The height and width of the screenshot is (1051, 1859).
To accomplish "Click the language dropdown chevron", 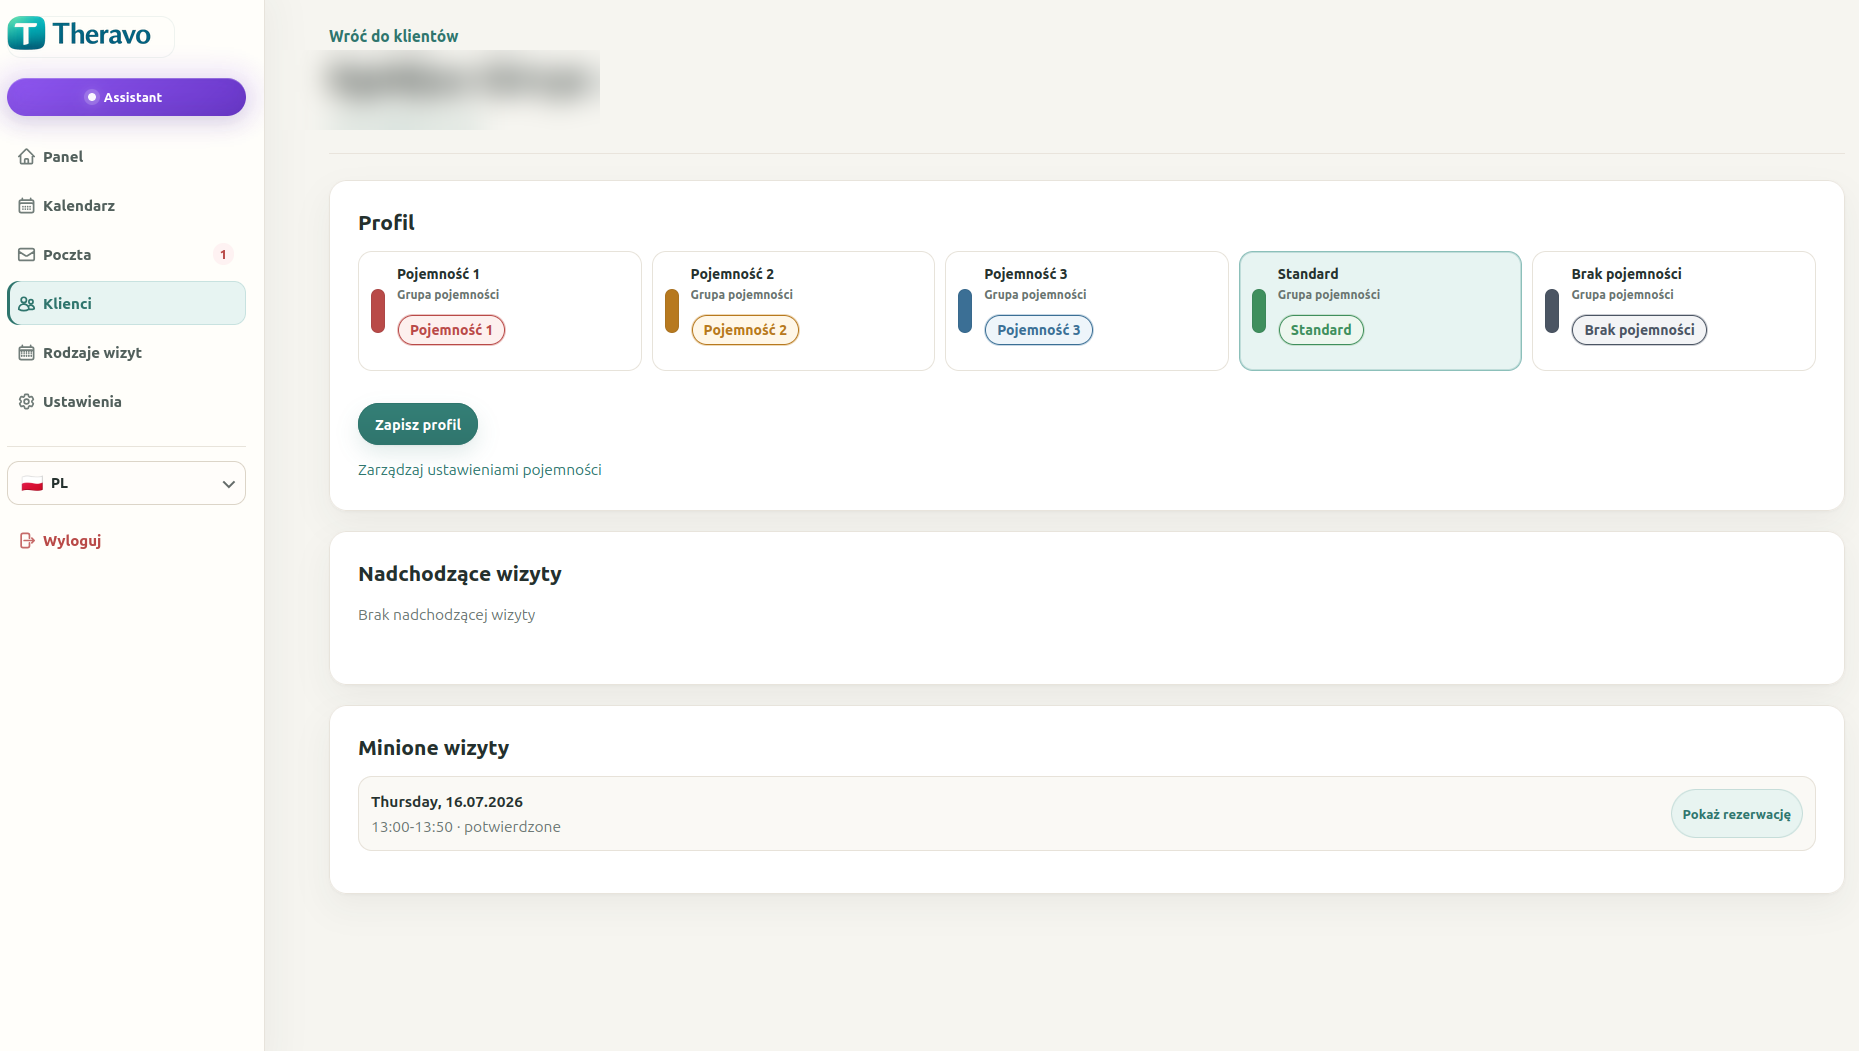I will (x=228, y=484).
